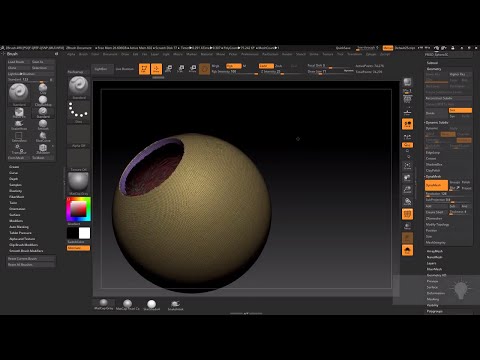Image resolution: width=480 pixels, height=360 pixels.
Task: Expand the Depth brush section
Action: (14, 179)
